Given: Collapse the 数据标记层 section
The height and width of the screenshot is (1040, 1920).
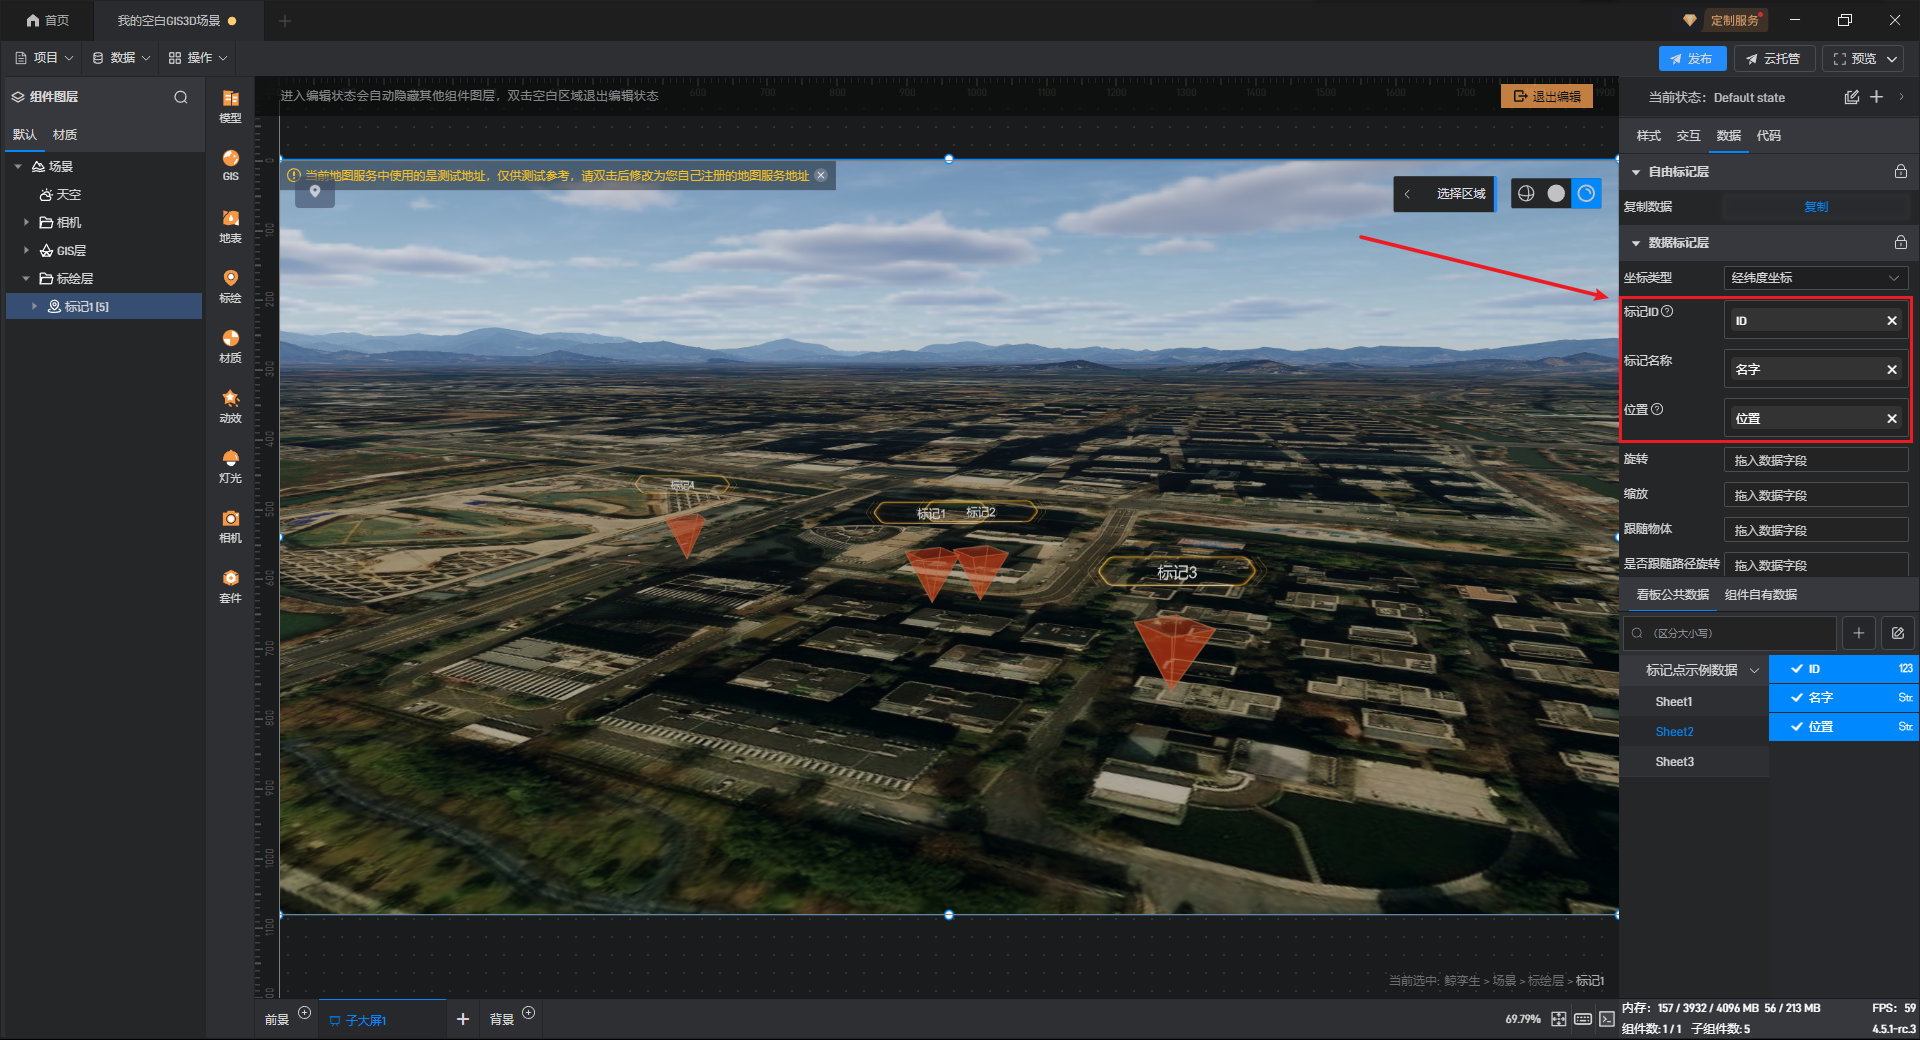Looking at the screenshot, I should pos(1636,243).
